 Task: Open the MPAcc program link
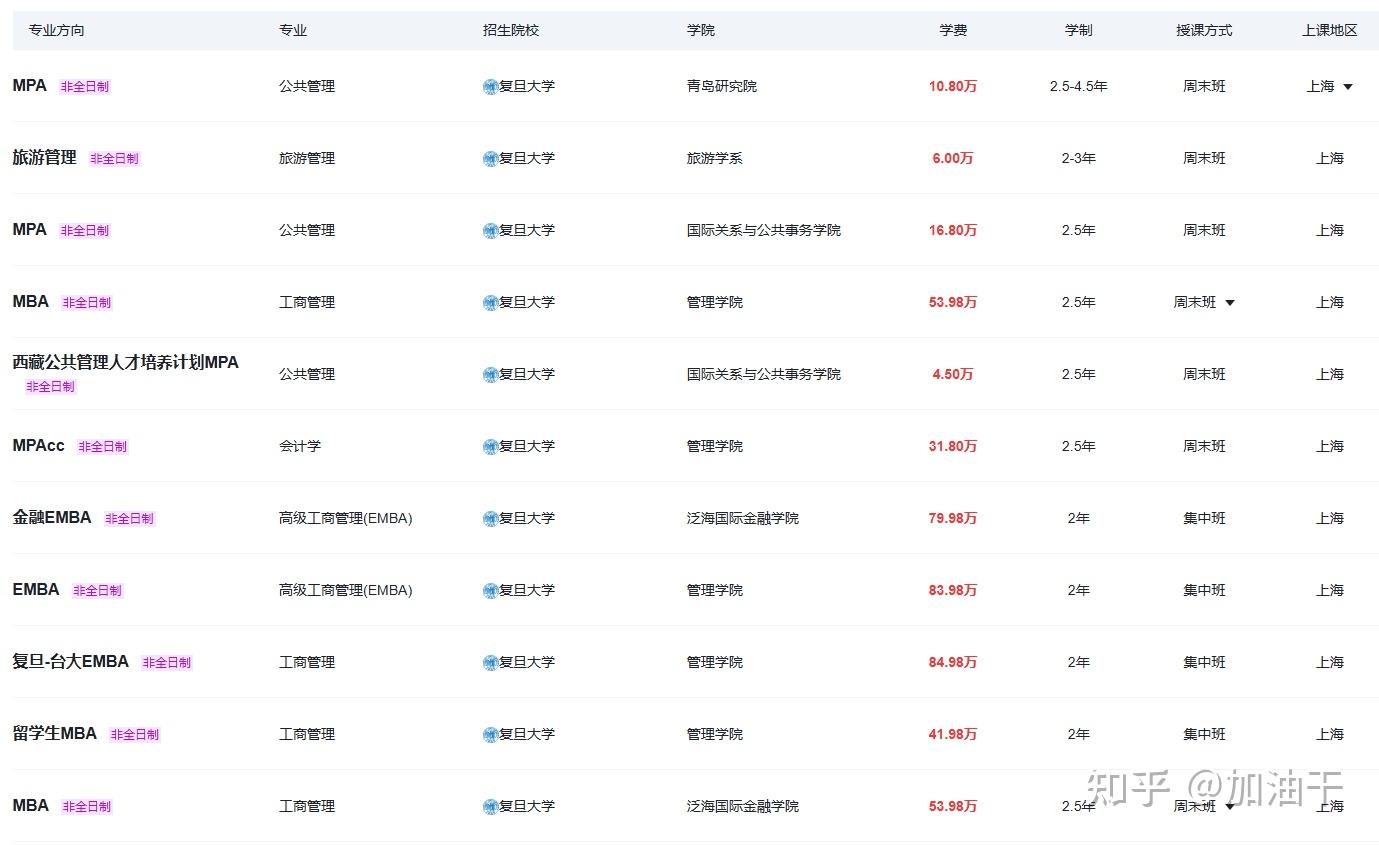pos(38,446)
